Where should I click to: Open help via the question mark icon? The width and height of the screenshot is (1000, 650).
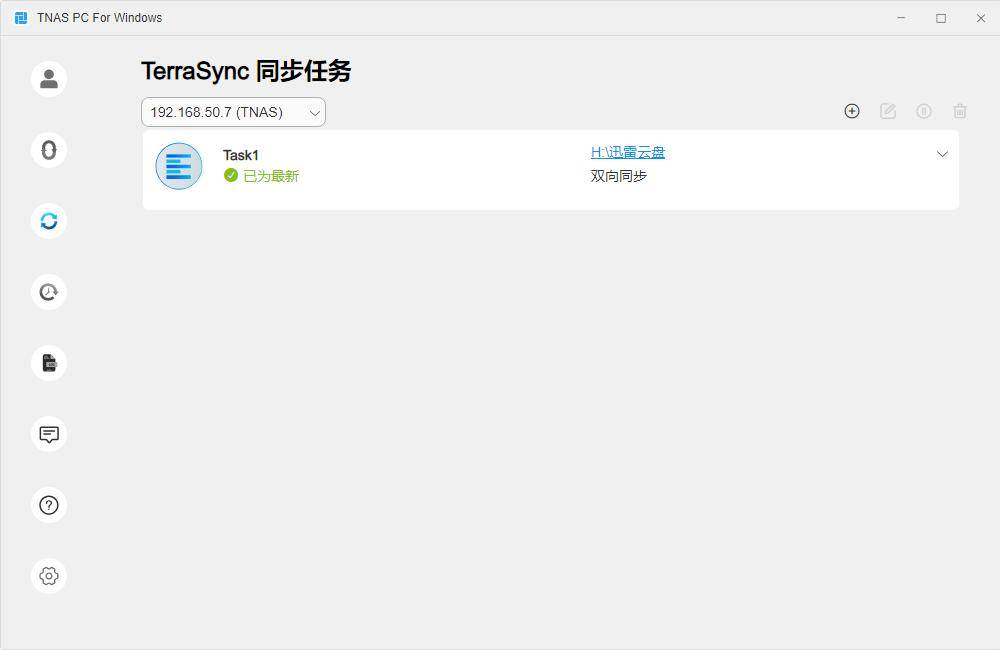point(49,505)
